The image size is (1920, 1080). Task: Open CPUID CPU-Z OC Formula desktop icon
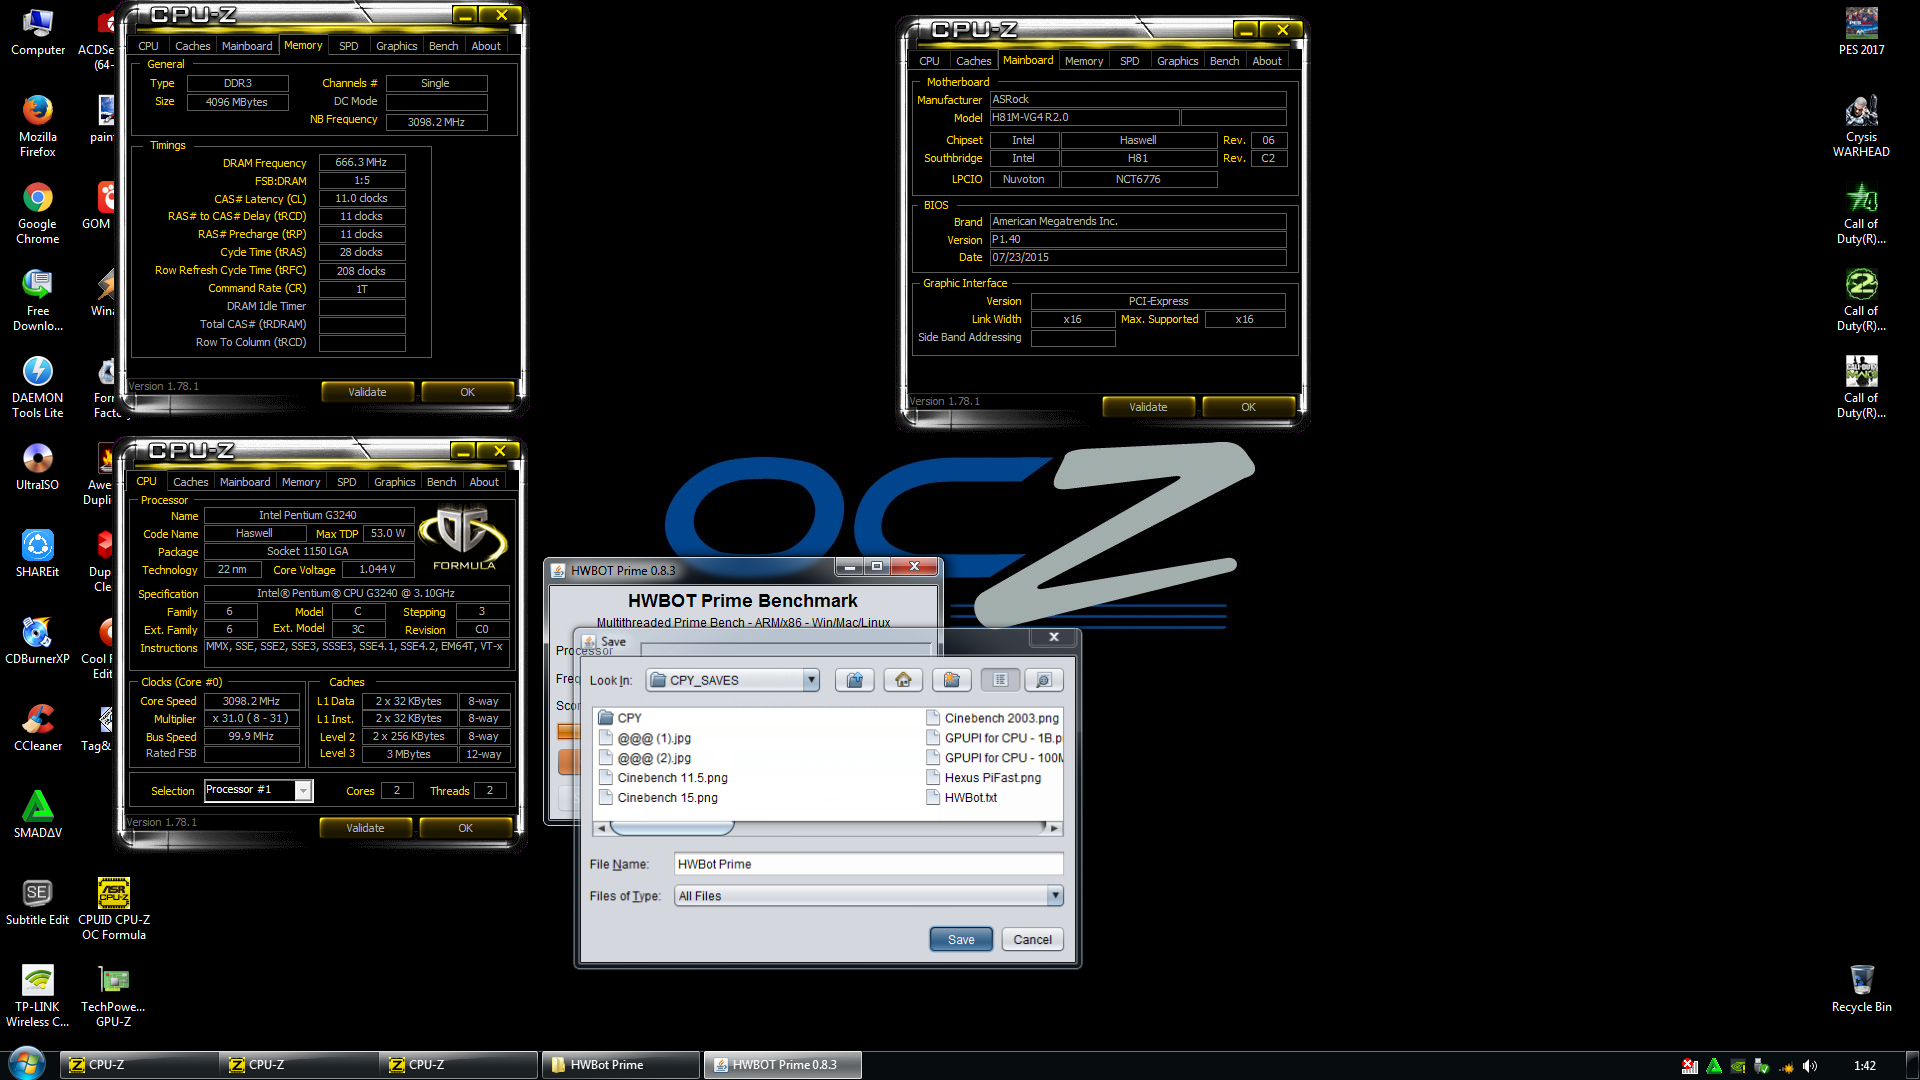coord(114,909)
